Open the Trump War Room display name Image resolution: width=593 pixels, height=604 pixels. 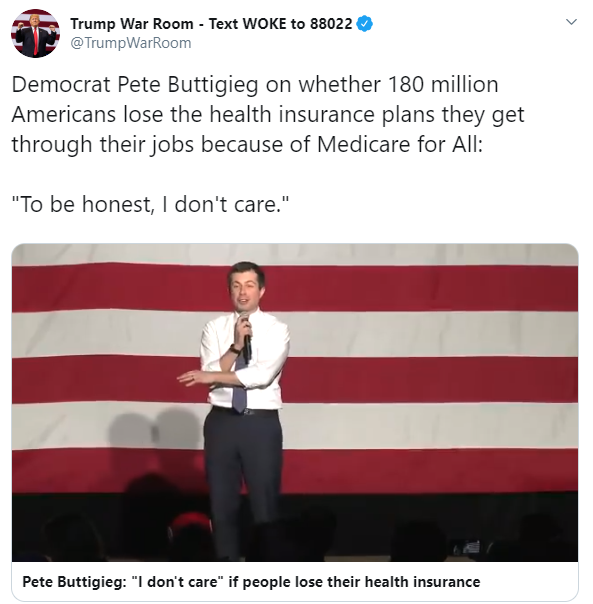click(x=211, y=24)
